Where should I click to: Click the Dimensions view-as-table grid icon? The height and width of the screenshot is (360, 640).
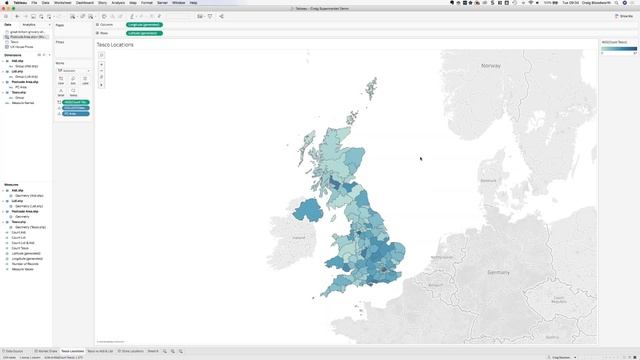pyautogui.click(x=39, y=55)
